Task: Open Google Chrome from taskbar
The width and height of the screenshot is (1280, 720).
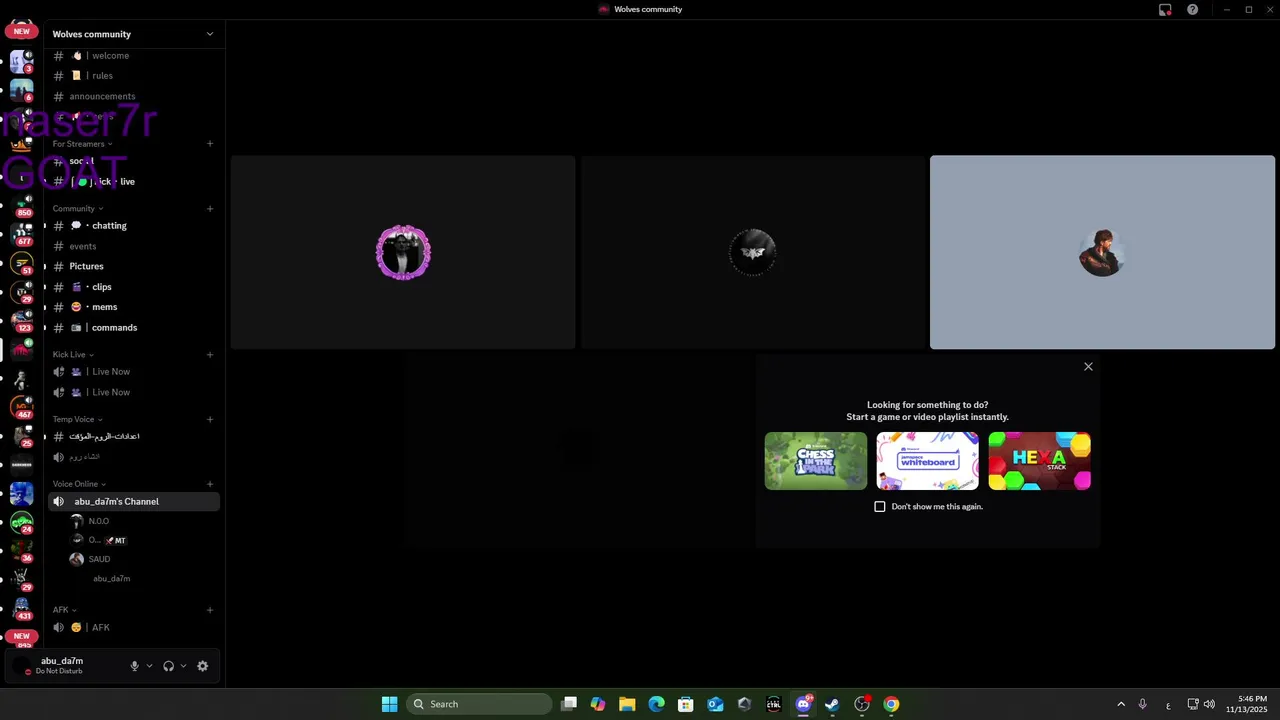Action: point(891,704)
